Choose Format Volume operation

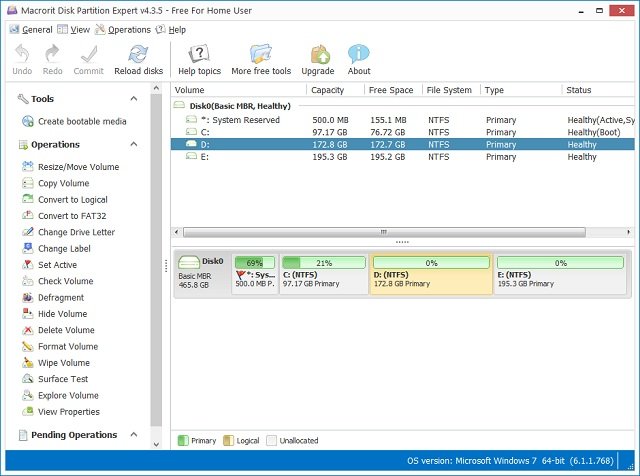[x=60, y=347]
